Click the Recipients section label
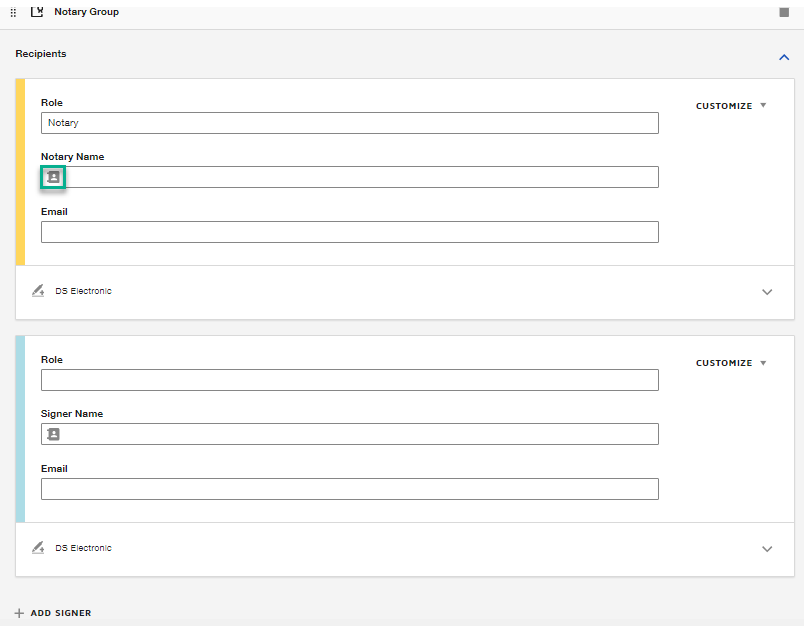This screenshot has height=626, width=804. tap(41, 53)
